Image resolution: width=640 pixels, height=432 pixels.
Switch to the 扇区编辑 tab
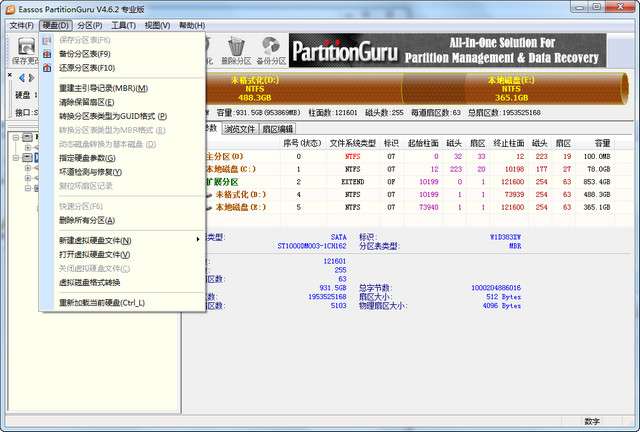278,129
